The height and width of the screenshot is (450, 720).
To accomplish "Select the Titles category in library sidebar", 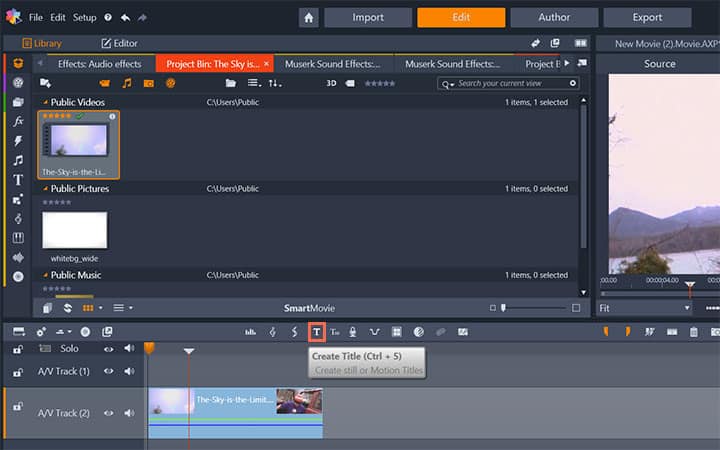I will click(18, 180).
